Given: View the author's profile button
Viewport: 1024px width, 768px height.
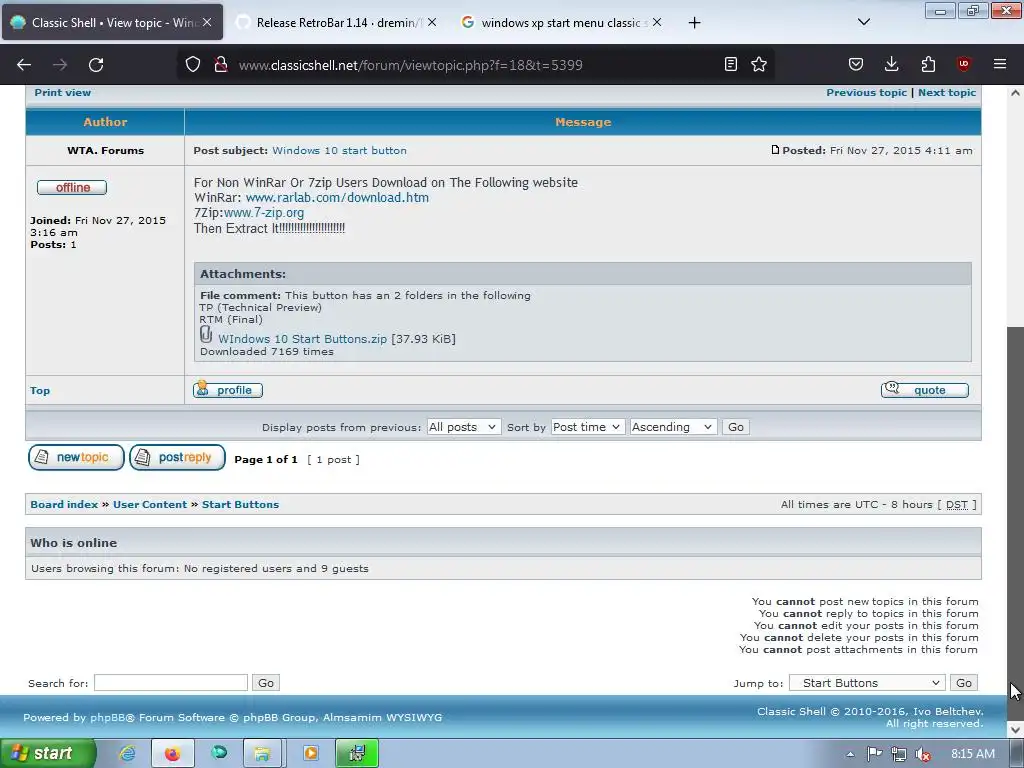Looking at the screenshot, I should (x=228, y=390).
